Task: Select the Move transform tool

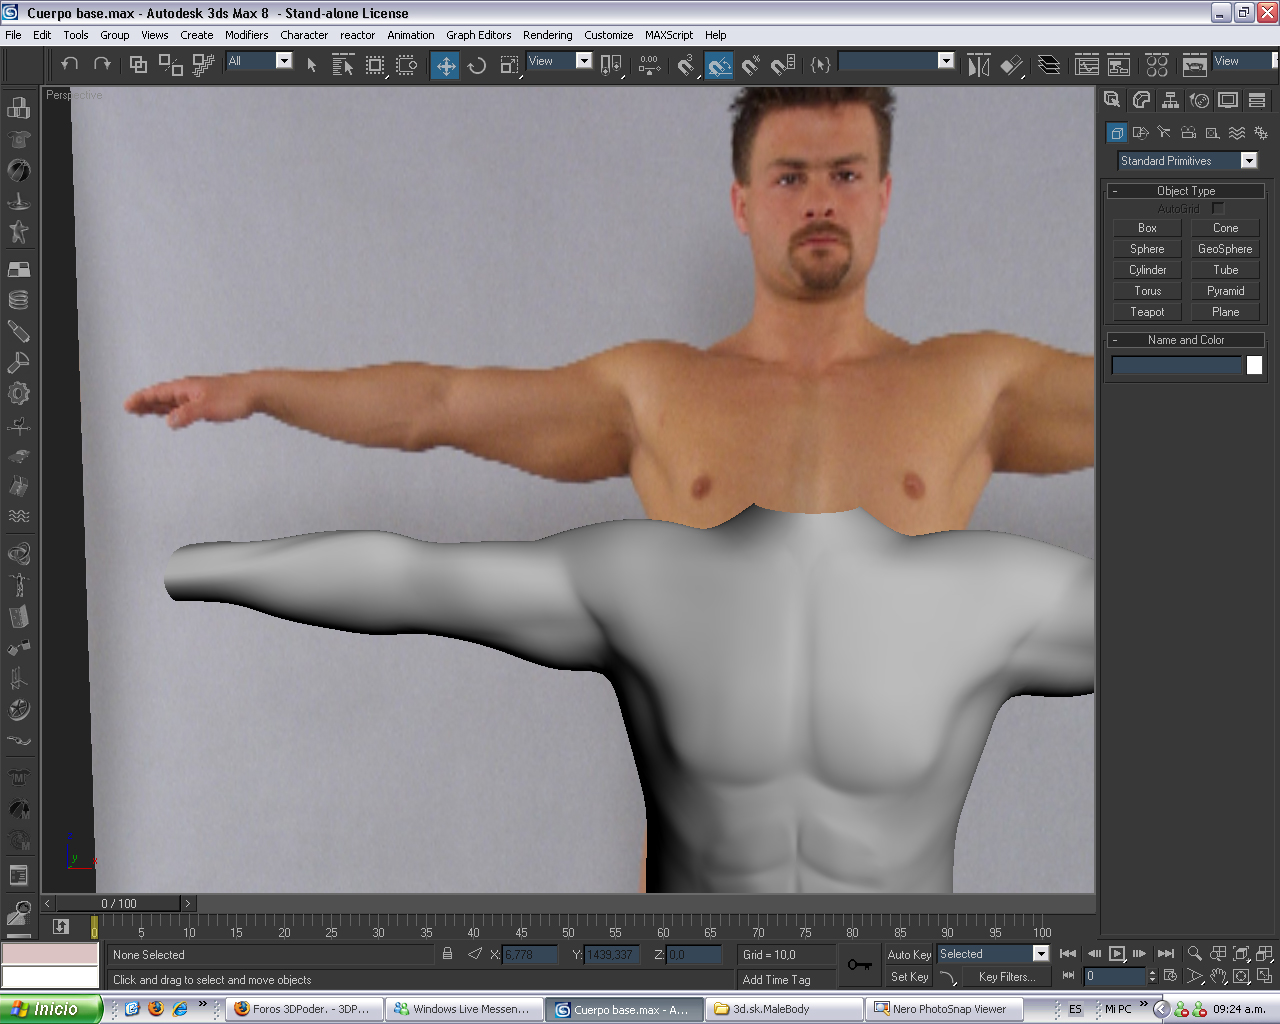Action: (x=445, y=66)
